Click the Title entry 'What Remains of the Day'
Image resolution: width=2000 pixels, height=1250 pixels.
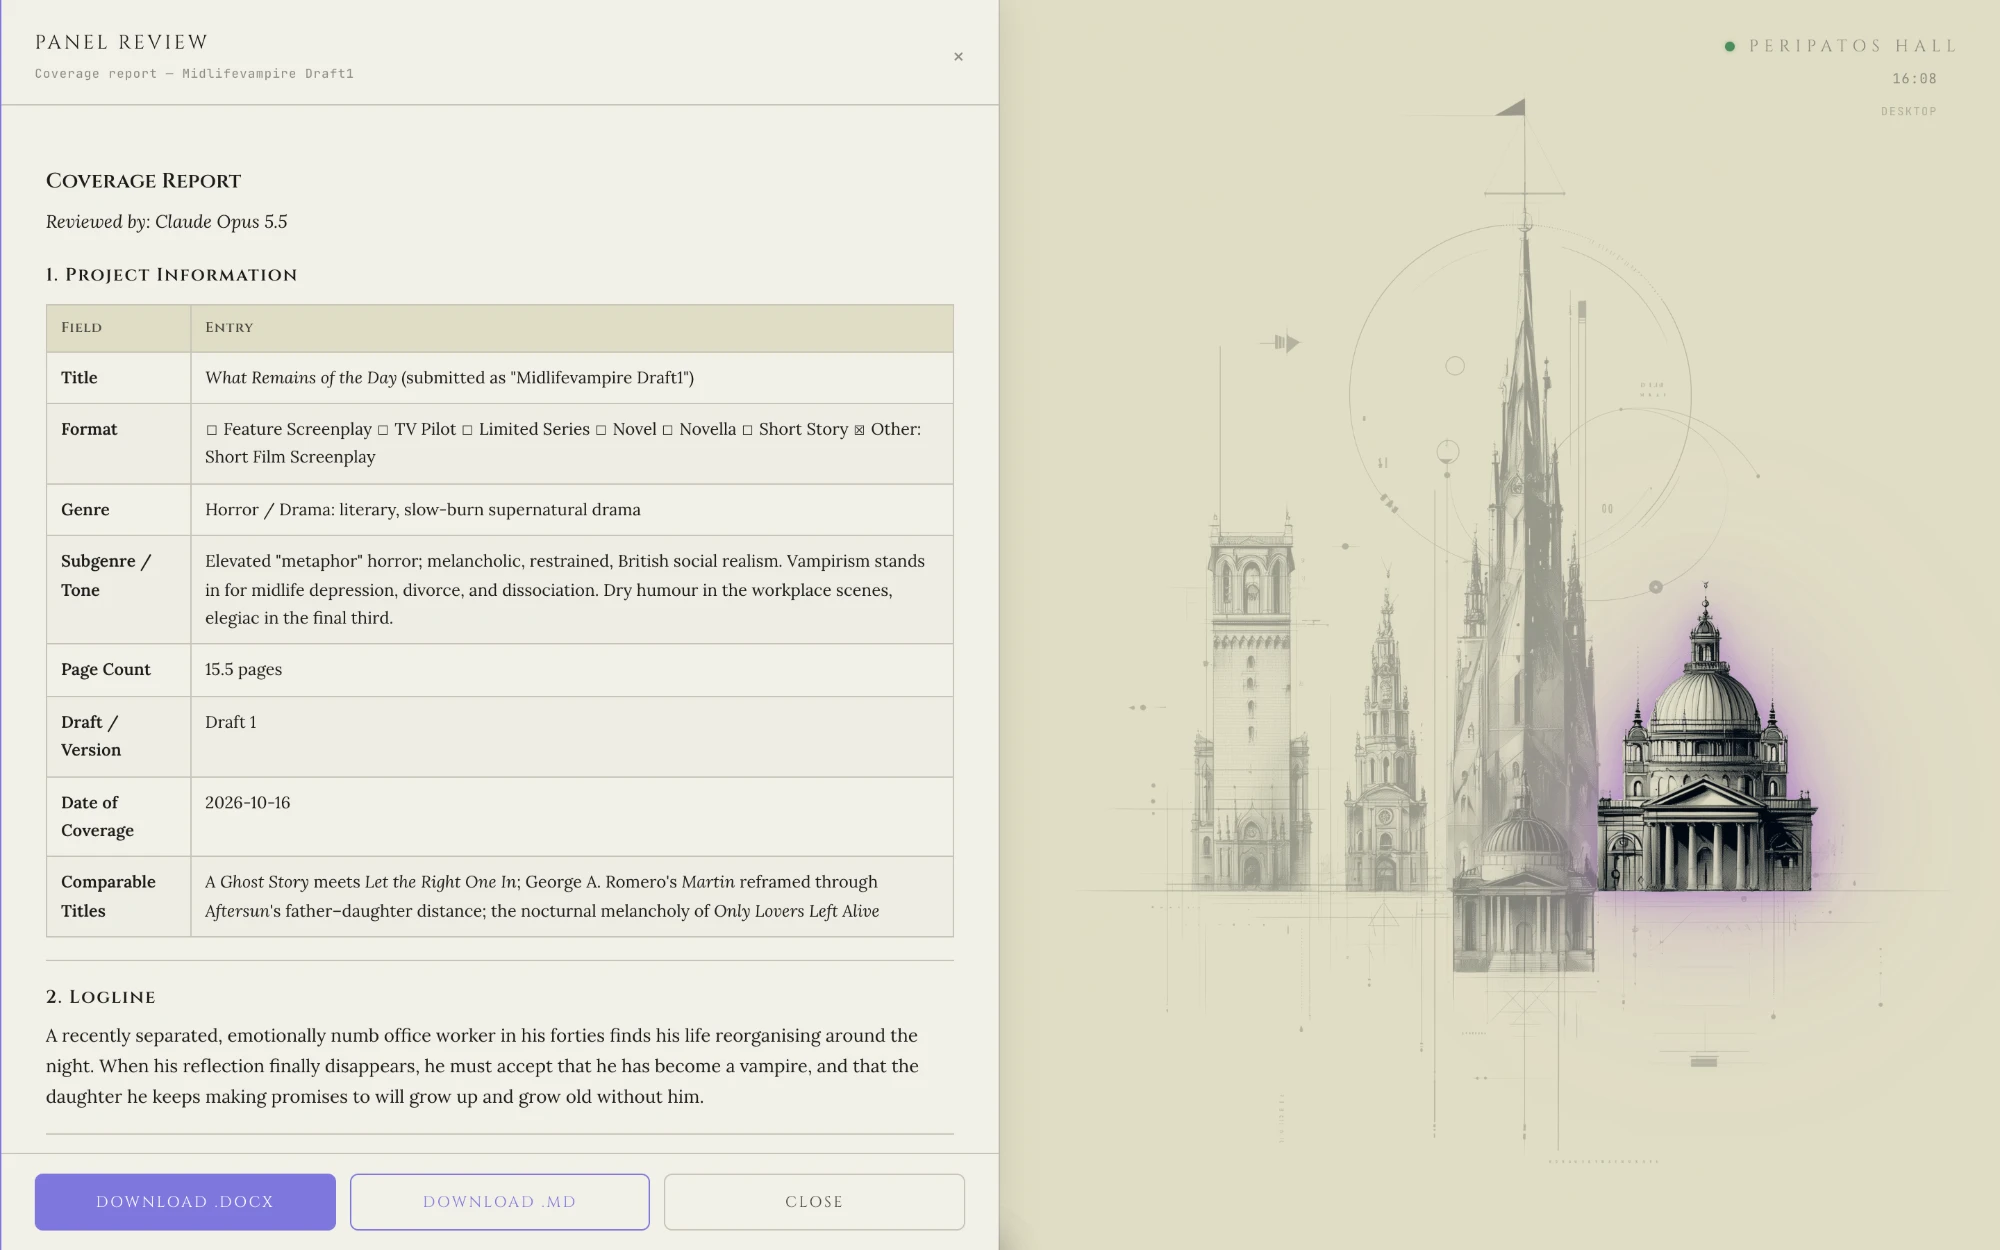pos(300,378)
